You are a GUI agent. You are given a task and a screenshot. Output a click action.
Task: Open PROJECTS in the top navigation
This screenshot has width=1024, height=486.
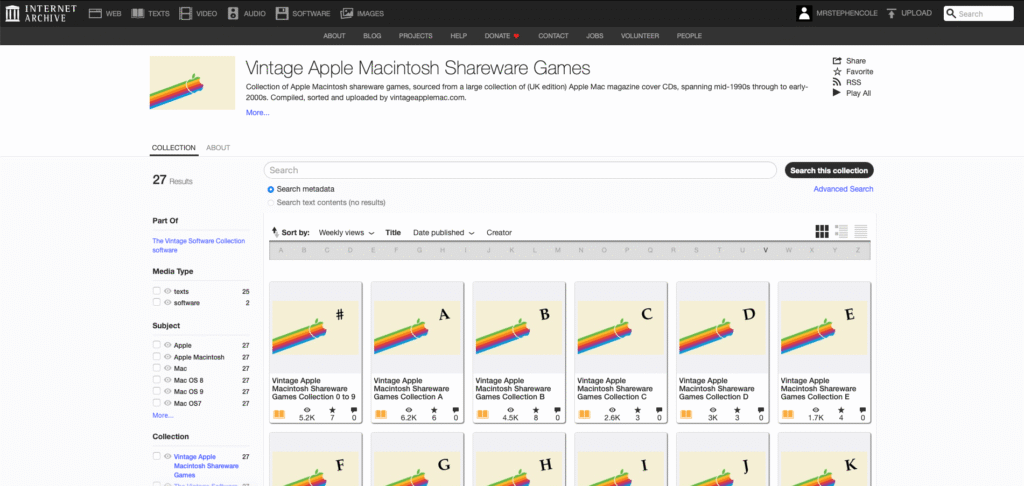pyautogui.click(x=416, y=36)
